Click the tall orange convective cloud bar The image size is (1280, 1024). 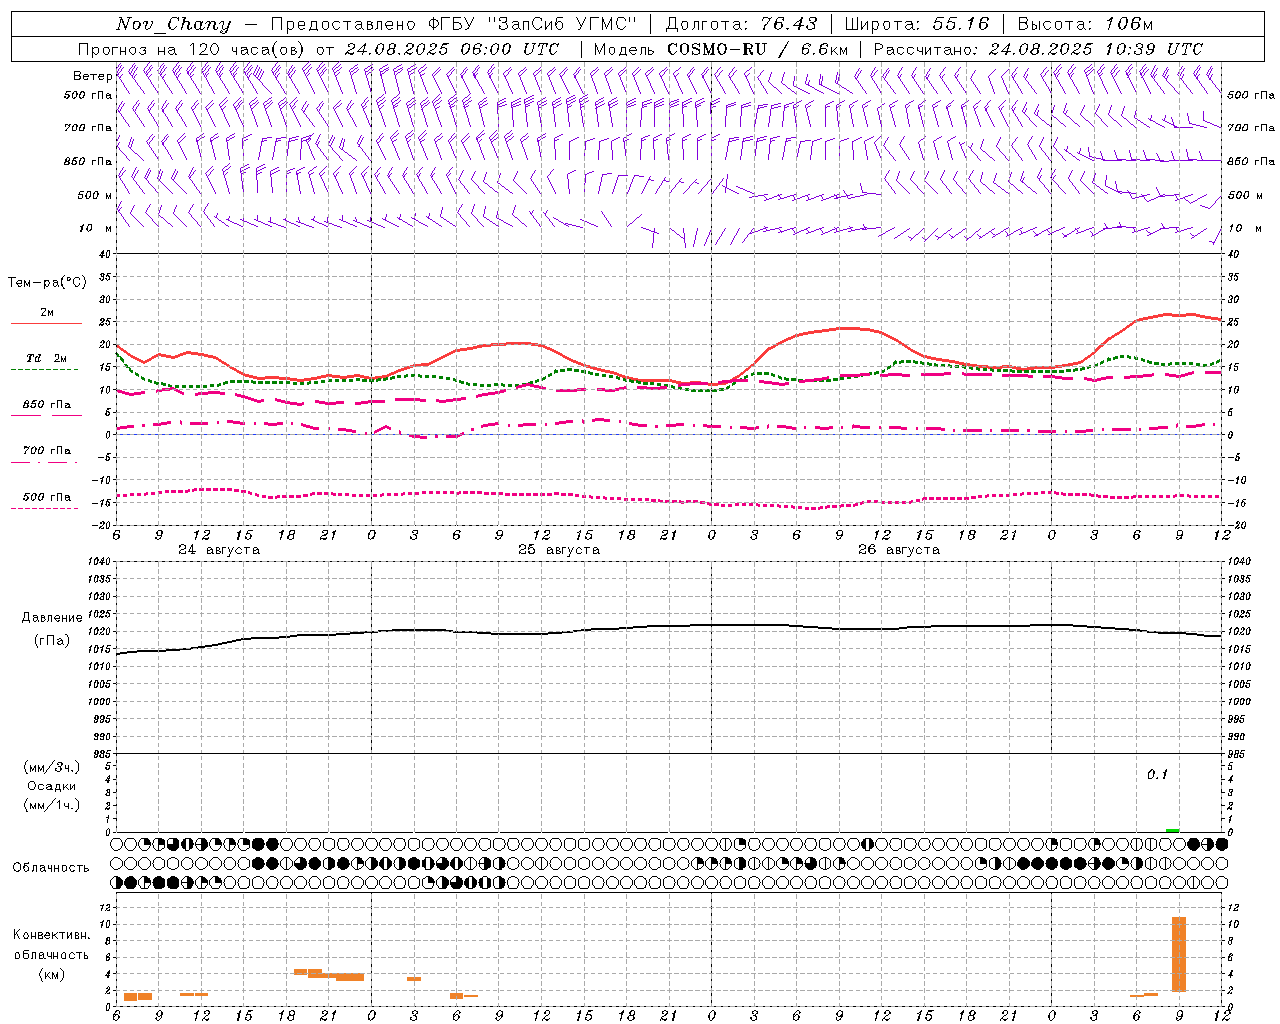[x=1179, y=954]
